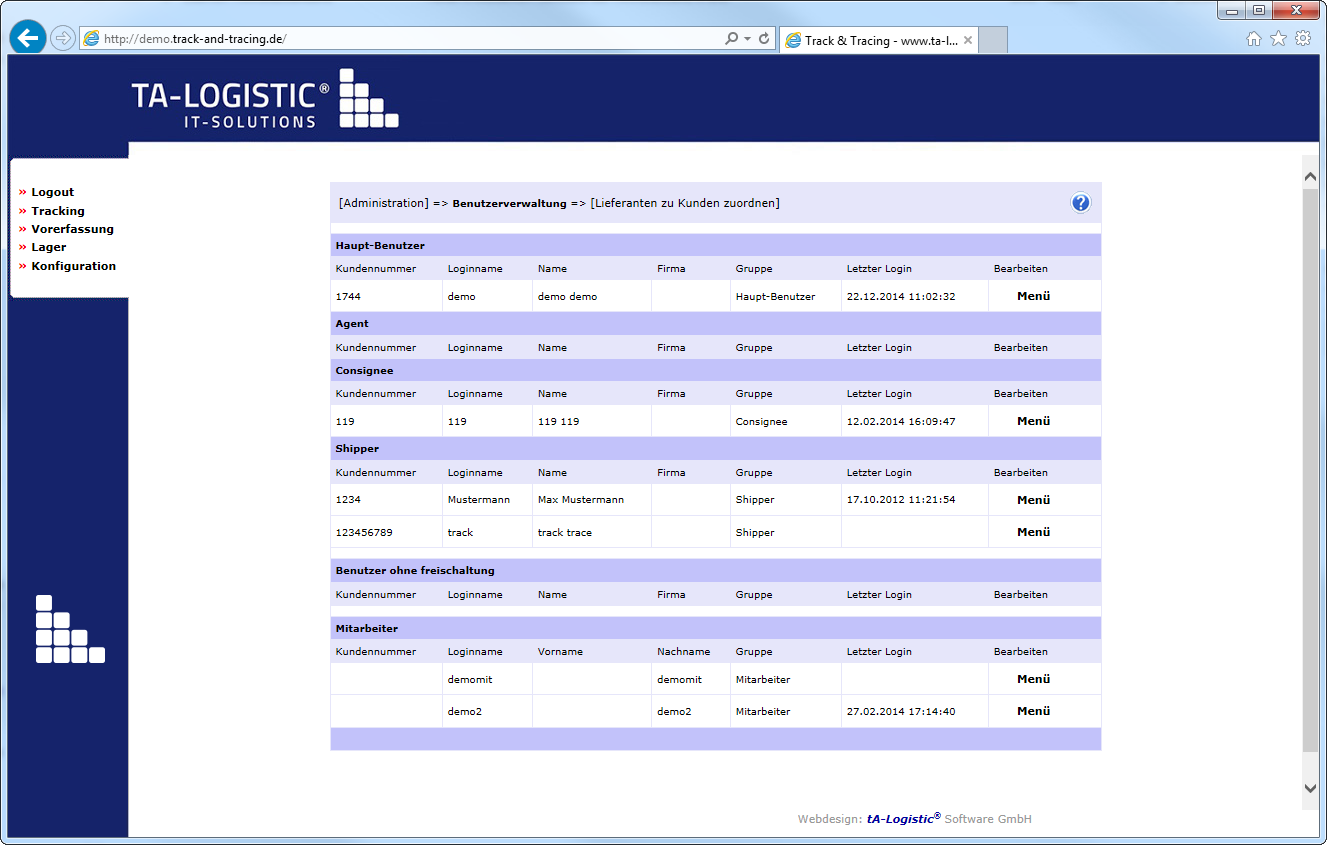Open Menü for Consignee 119
The width and height of the screenshot is (1327, 845).
tap(1034, 421)
